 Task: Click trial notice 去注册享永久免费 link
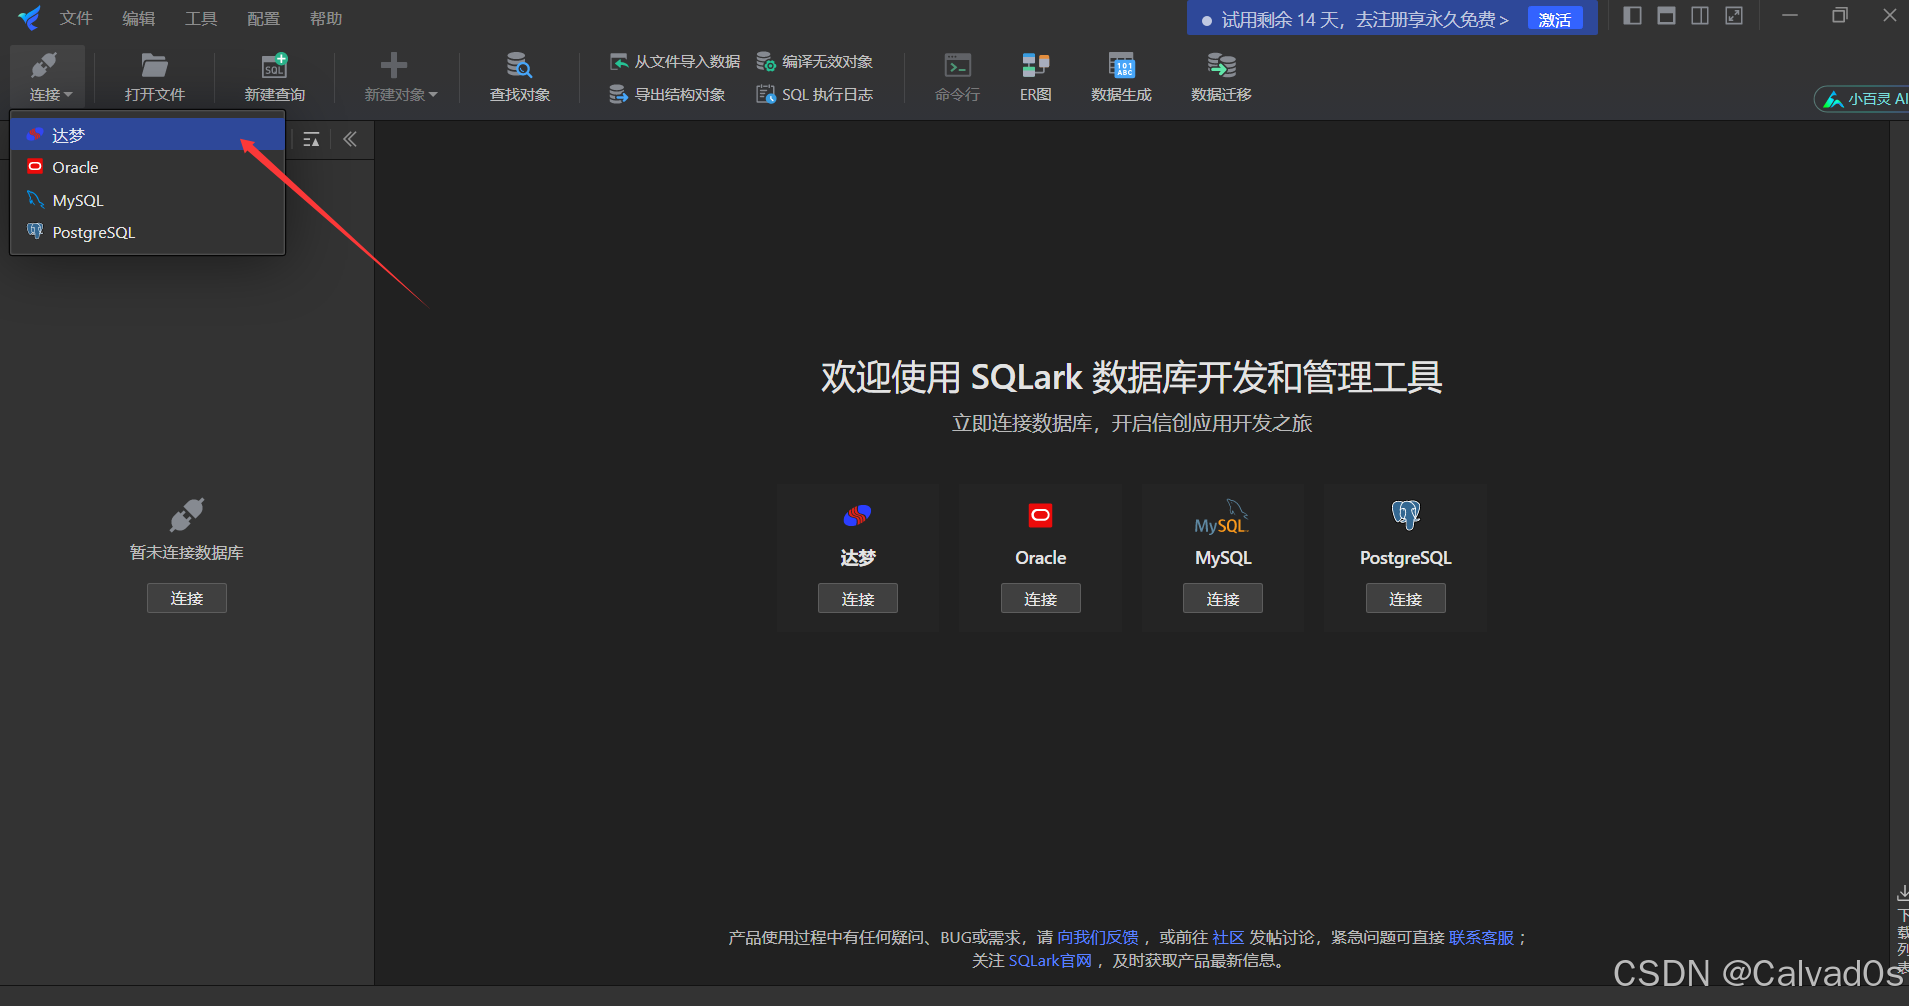tap(1432, 19)
